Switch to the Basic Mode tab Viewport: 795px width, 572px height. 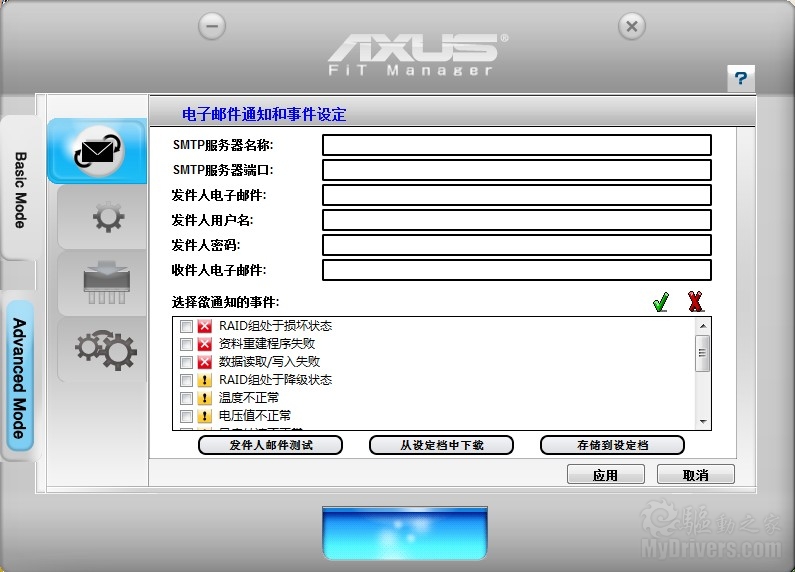pos(19,190)
